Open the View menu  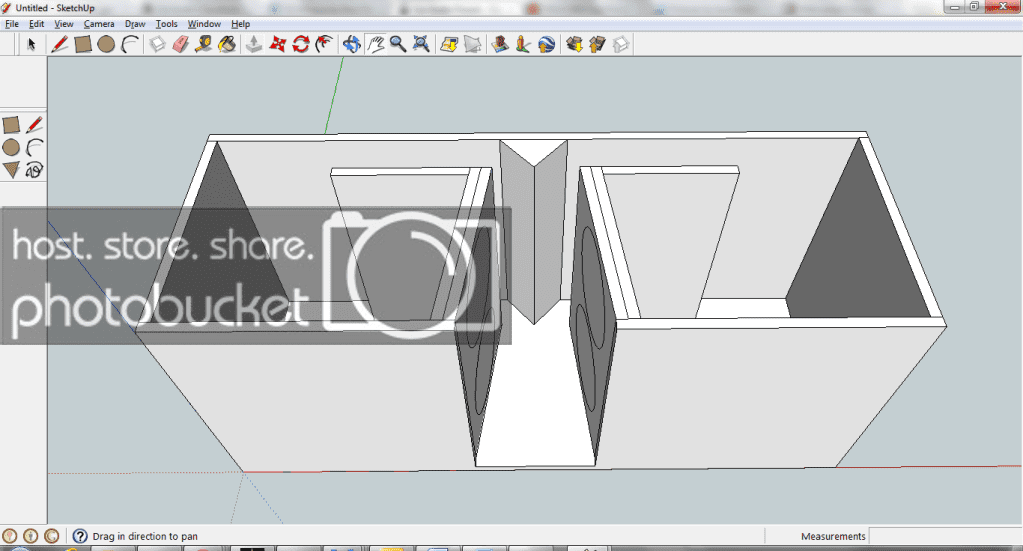63,23
